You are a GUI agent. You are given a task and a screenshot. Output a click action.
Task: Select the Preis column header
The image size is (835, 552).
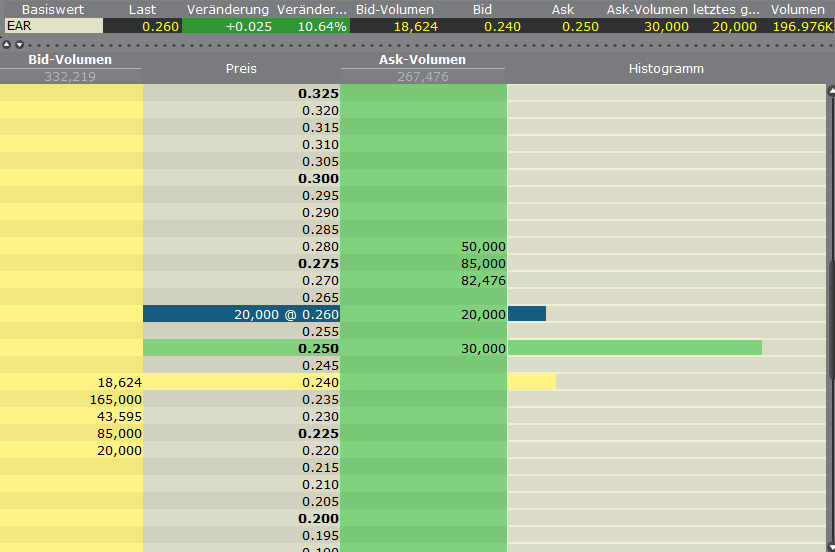241,69
